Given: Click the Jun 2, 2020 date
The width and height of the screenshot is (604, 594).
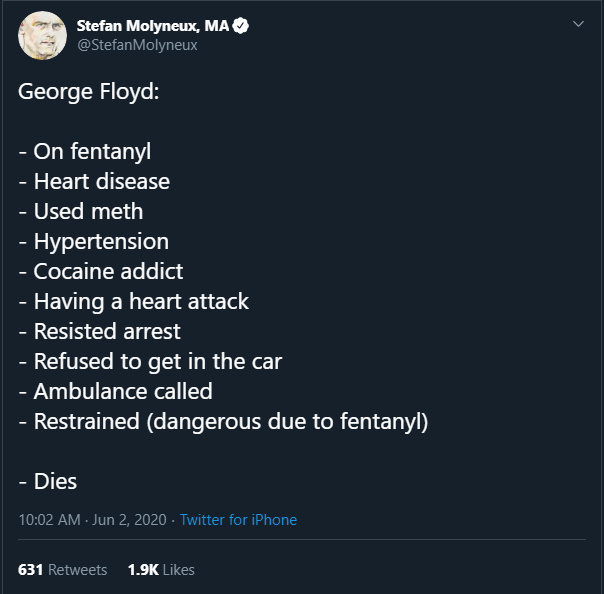Looking at the screenshot, I should click(x=129, y=520).
